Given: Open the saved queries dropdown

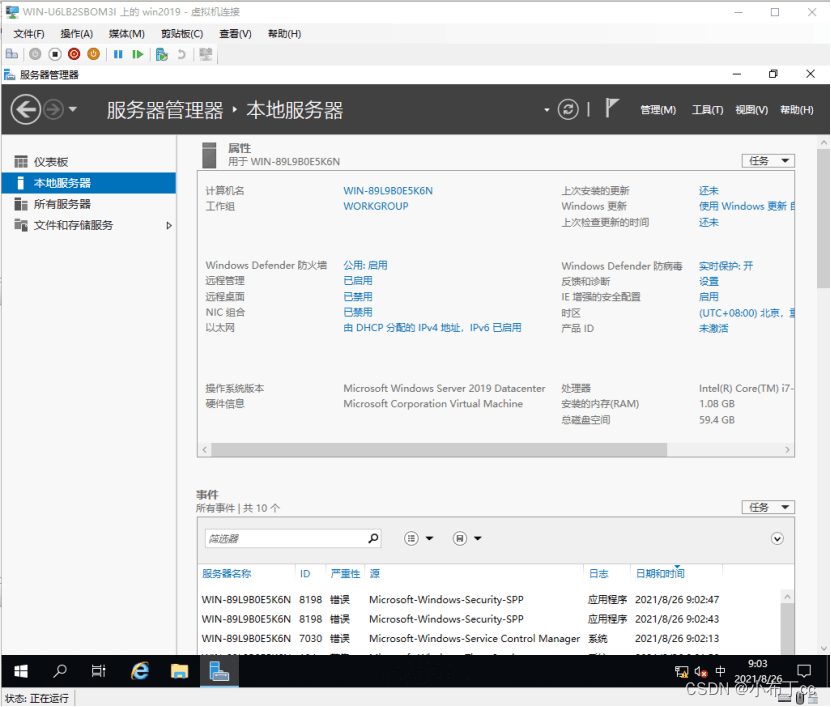Looking at the screenshot, I should 467,538.
